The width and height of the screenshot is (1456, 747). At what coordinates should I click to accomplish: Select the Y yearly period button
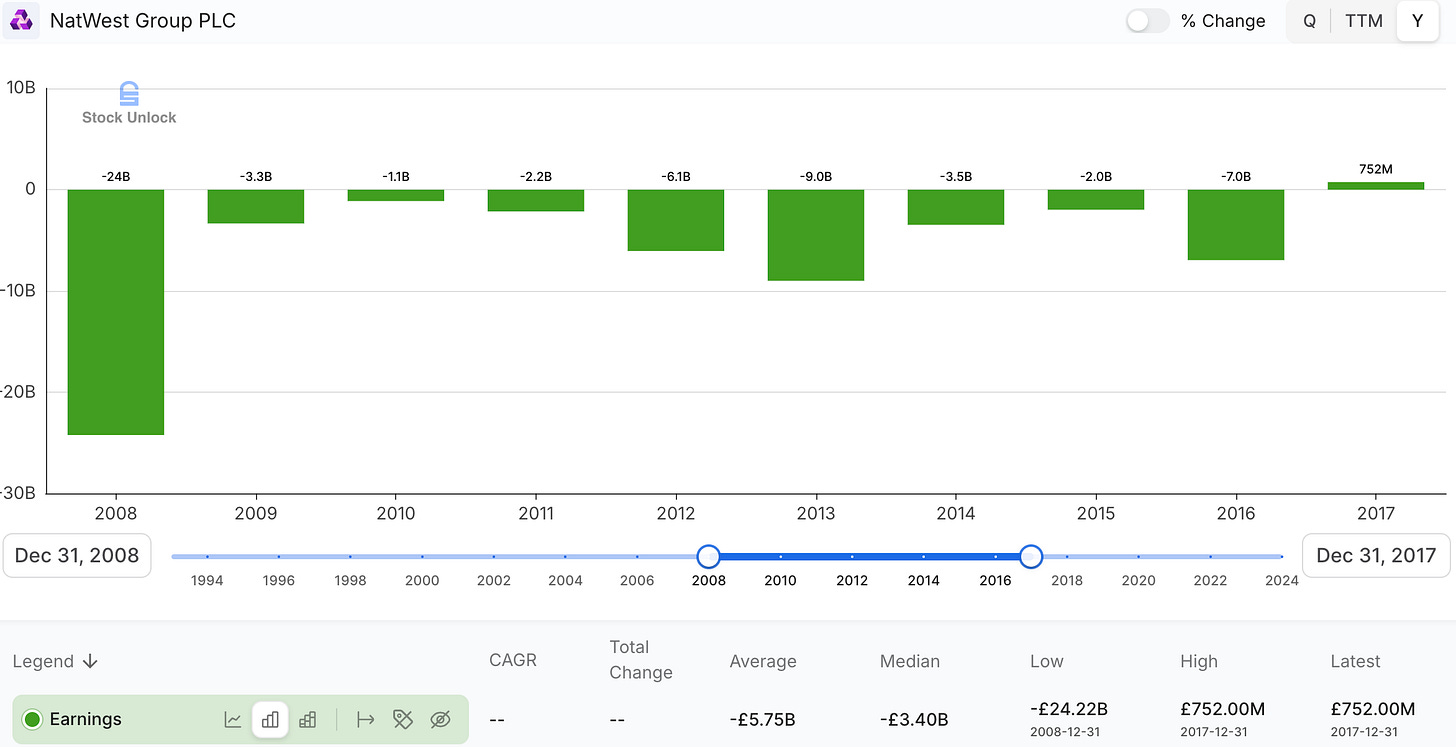click(x=1418, y=20)
